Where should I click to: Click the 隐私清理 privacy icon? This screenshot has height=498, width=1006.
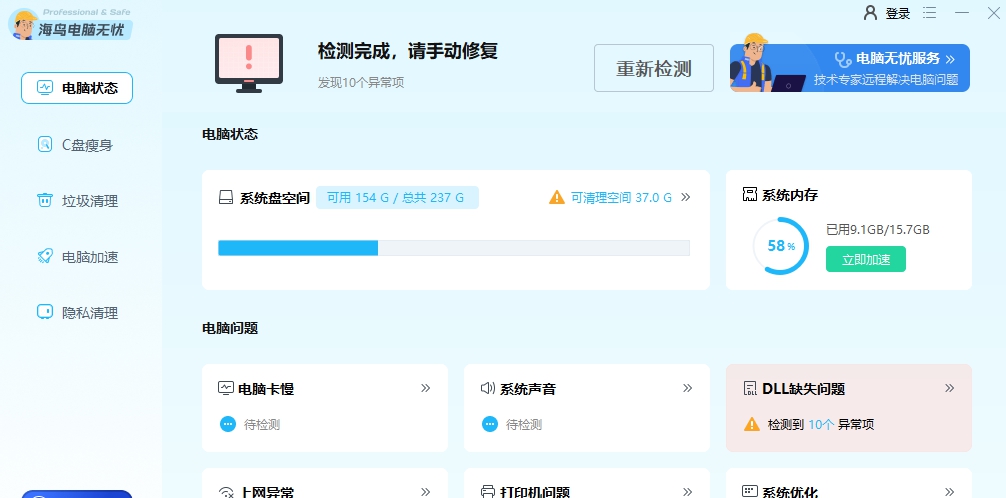[x=45, y=313]
